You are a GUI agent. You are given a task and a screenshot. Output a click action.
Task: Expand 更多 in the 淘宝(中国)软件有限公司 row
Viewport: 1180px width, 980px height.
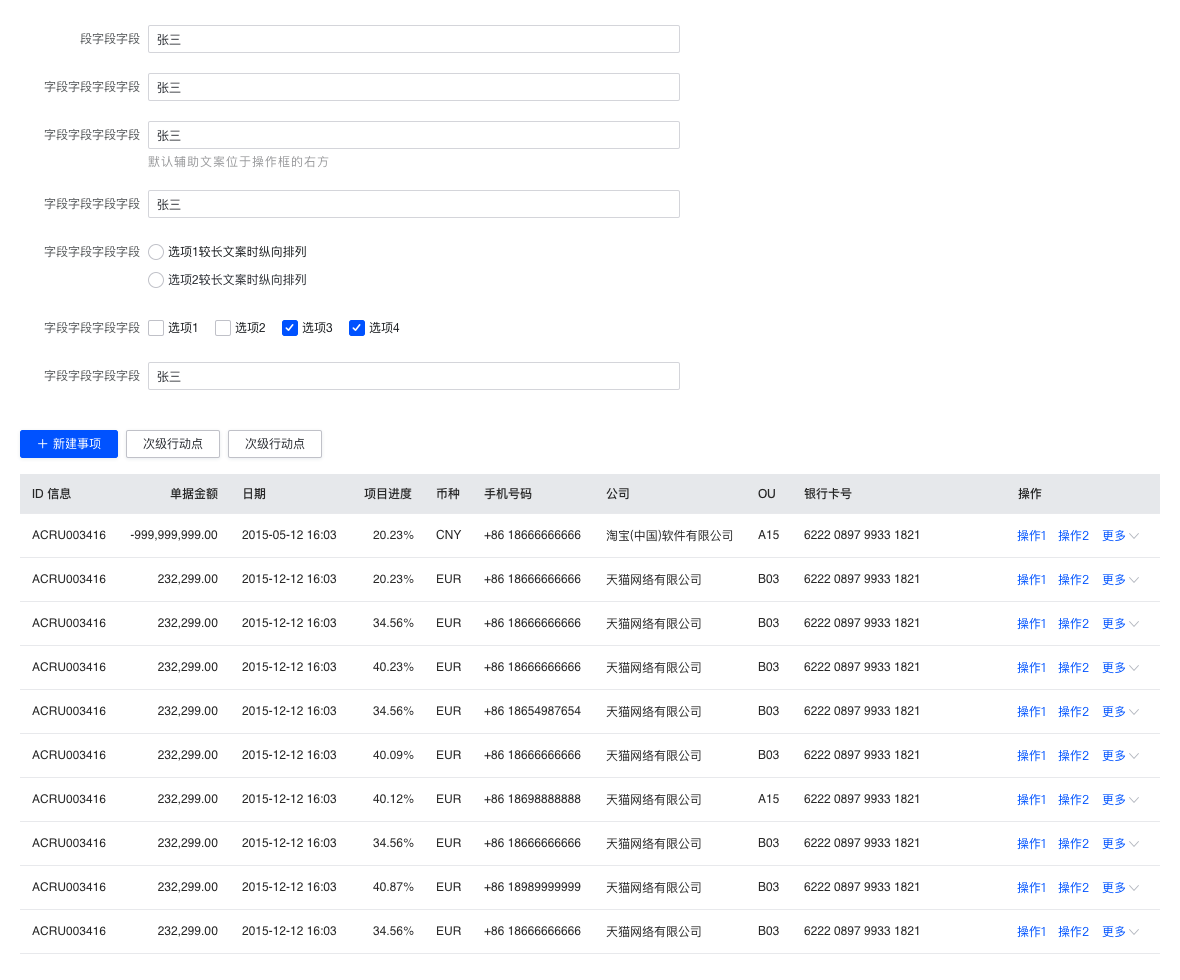click(1121, 535)
